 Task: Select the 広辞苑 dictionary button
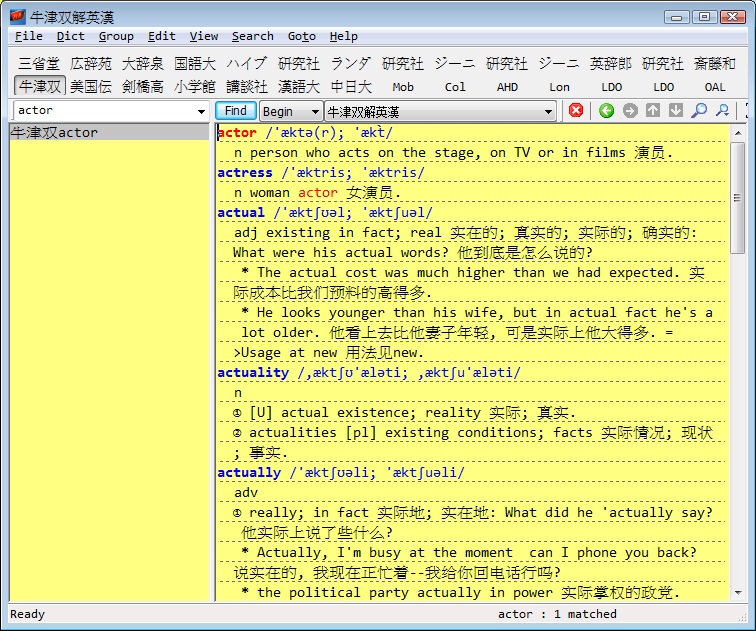point(91,63)
